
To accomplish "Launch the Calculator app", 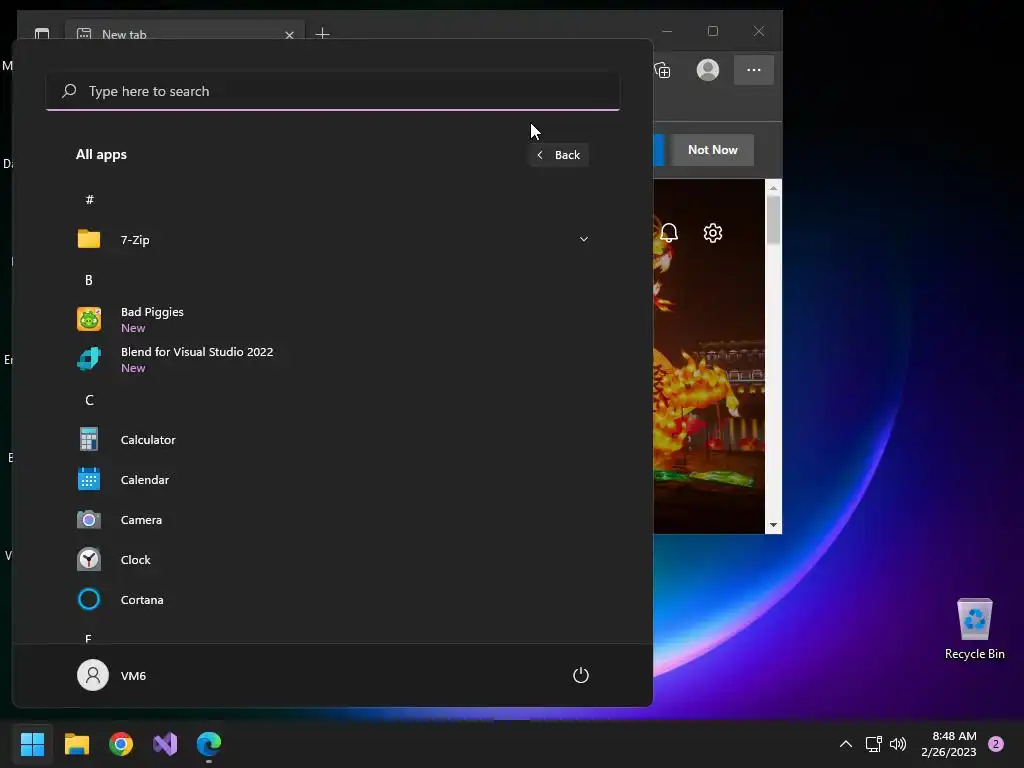I will tap(332, 440).
